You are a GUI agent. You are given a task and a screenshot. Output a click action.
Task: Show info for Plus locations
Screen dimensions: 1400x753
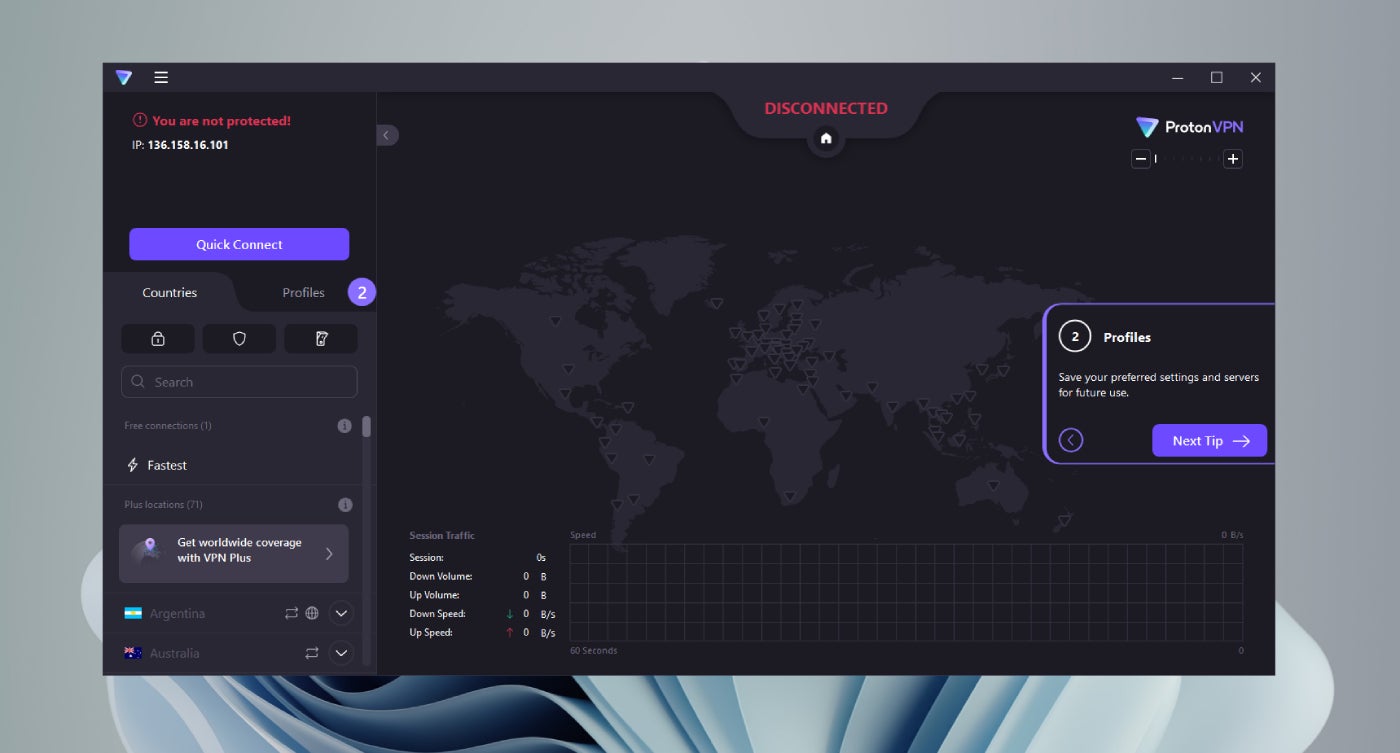click(x=344, y=505)
